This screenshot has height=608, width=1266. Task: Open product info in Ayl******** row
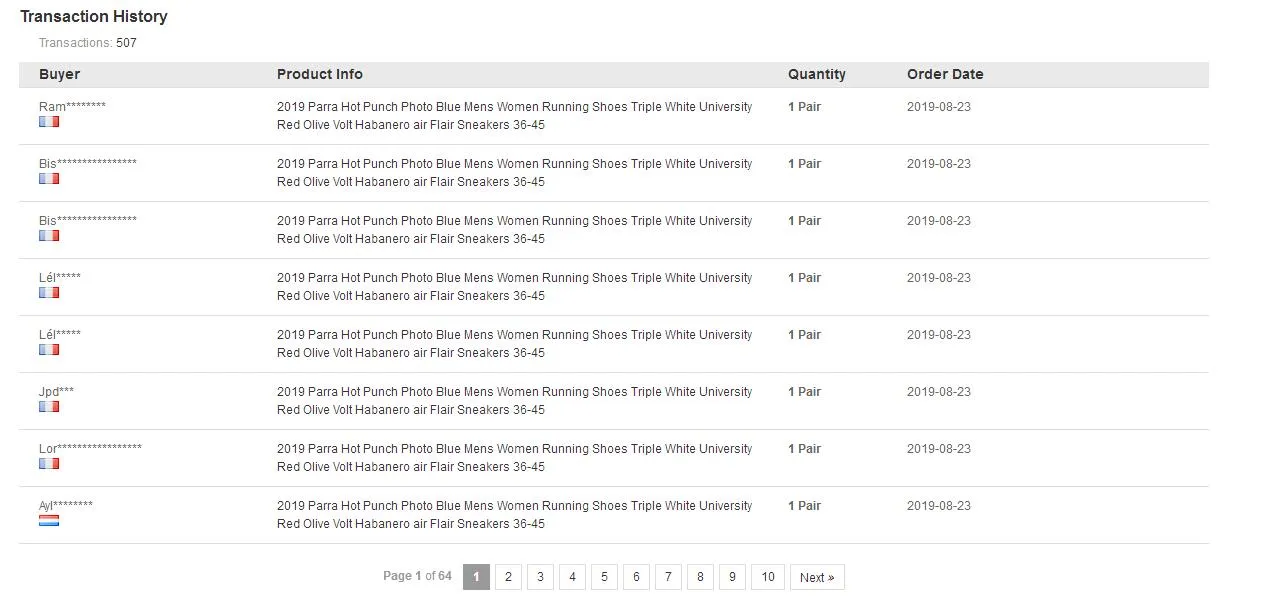coord(514,515)
